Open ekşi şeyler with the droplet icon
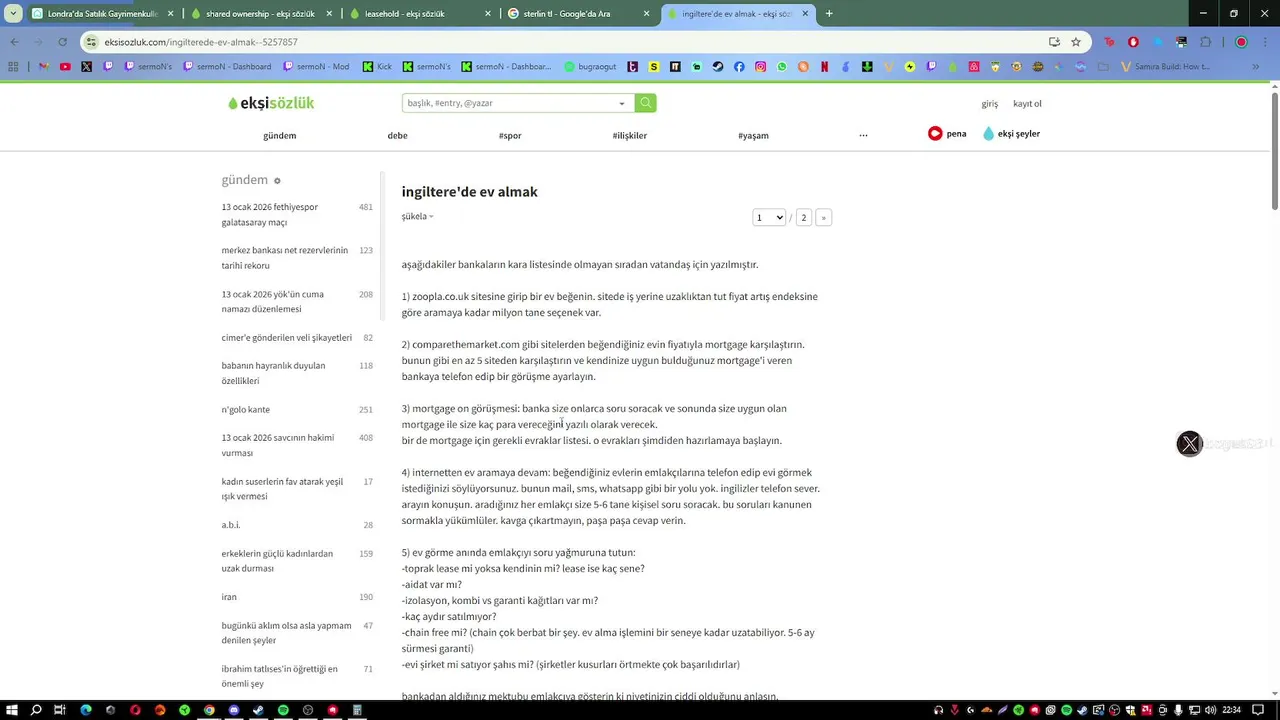This screenshot has width=1280, height=720. [1011, 134]
